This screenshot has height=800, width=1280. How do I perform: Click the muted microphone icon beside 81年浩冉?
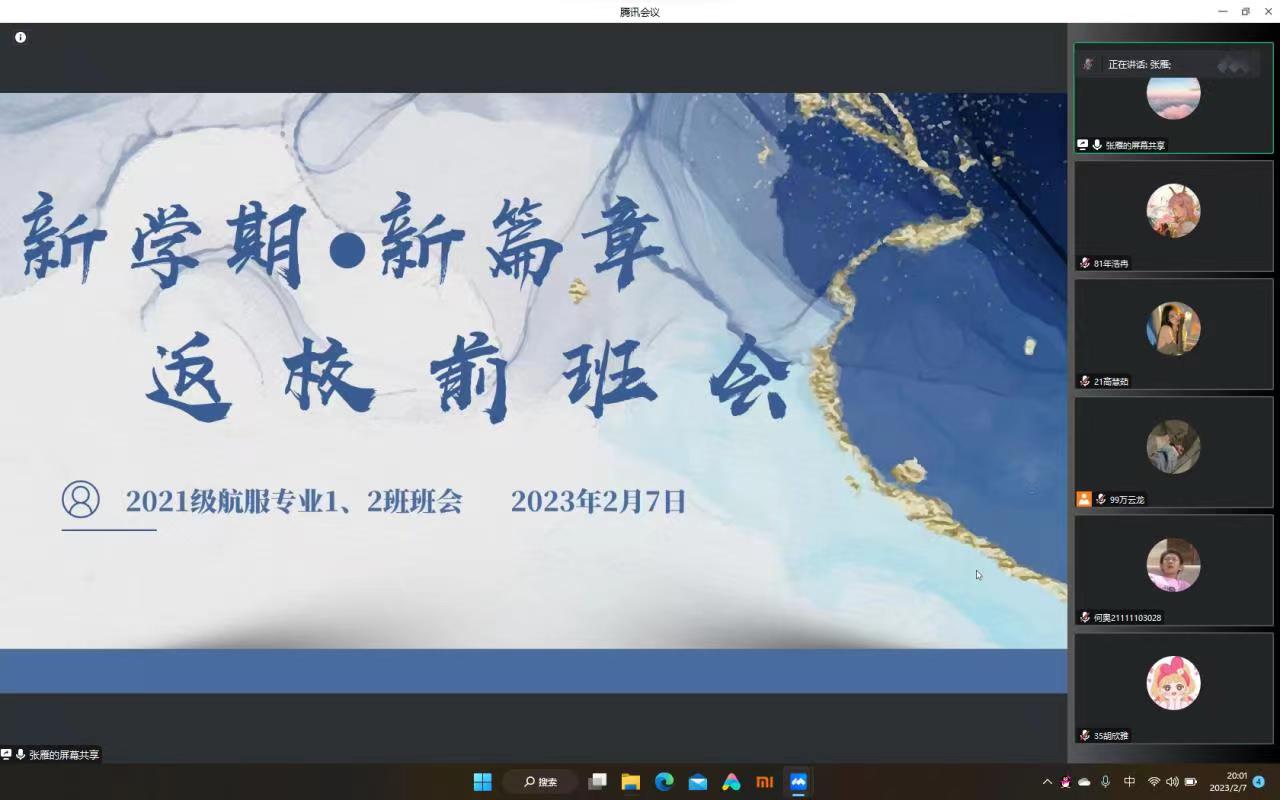point(1085,264)
